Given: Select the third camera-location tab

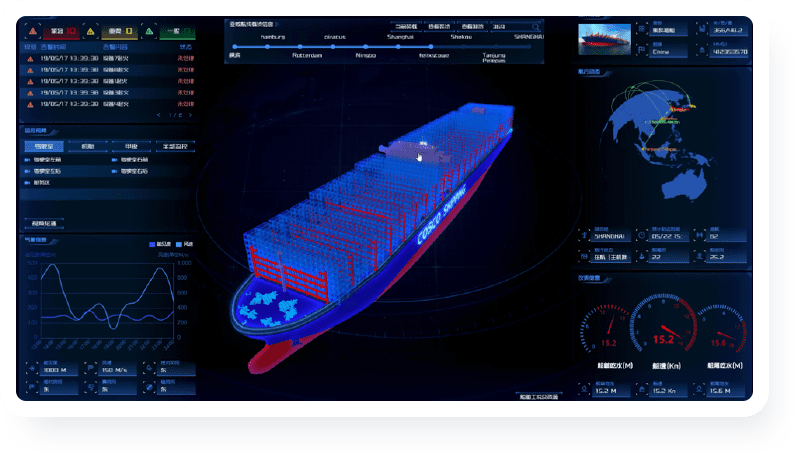Looking at the screenshot, I should (x=131, y=146).
